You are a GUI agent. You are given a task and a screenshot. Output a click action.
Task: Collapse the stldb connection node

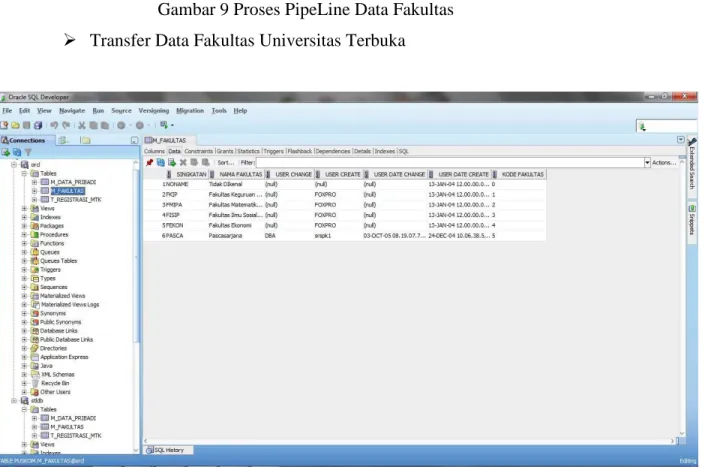pyautogui.click(x=14, y=400)
